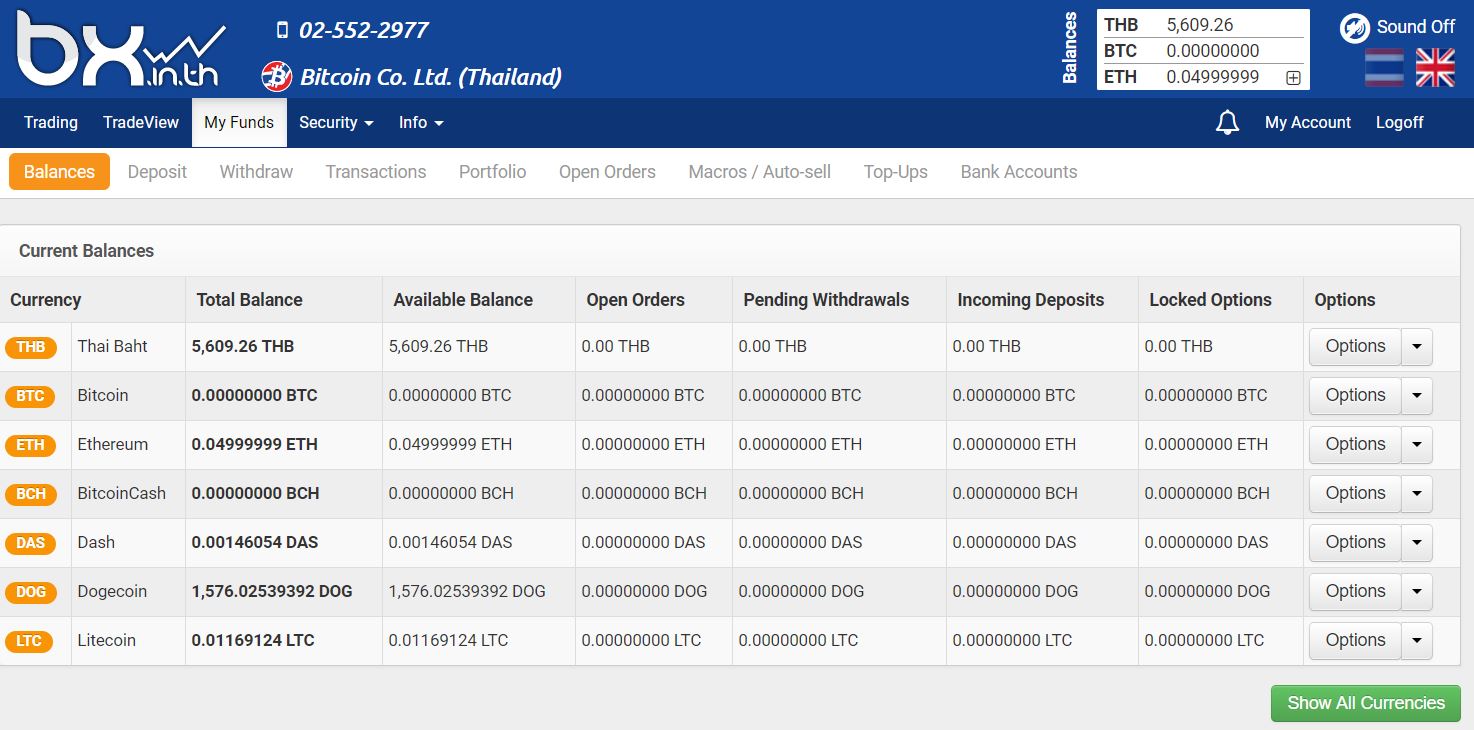The width and height of the screenshot is (1474, 730).
Task: Click the orange BTC currency badge
Action: [31, 396]
